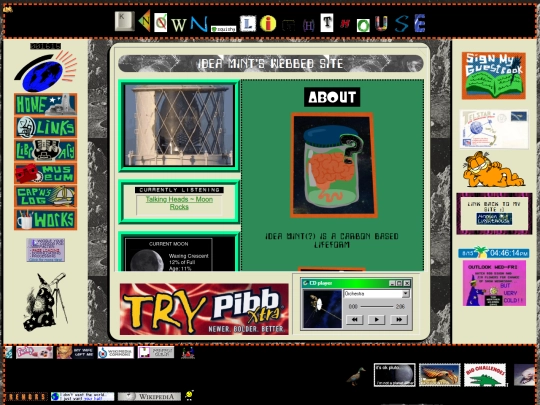
Task: Click the Telstar postcard image
Action: point(494,129)
